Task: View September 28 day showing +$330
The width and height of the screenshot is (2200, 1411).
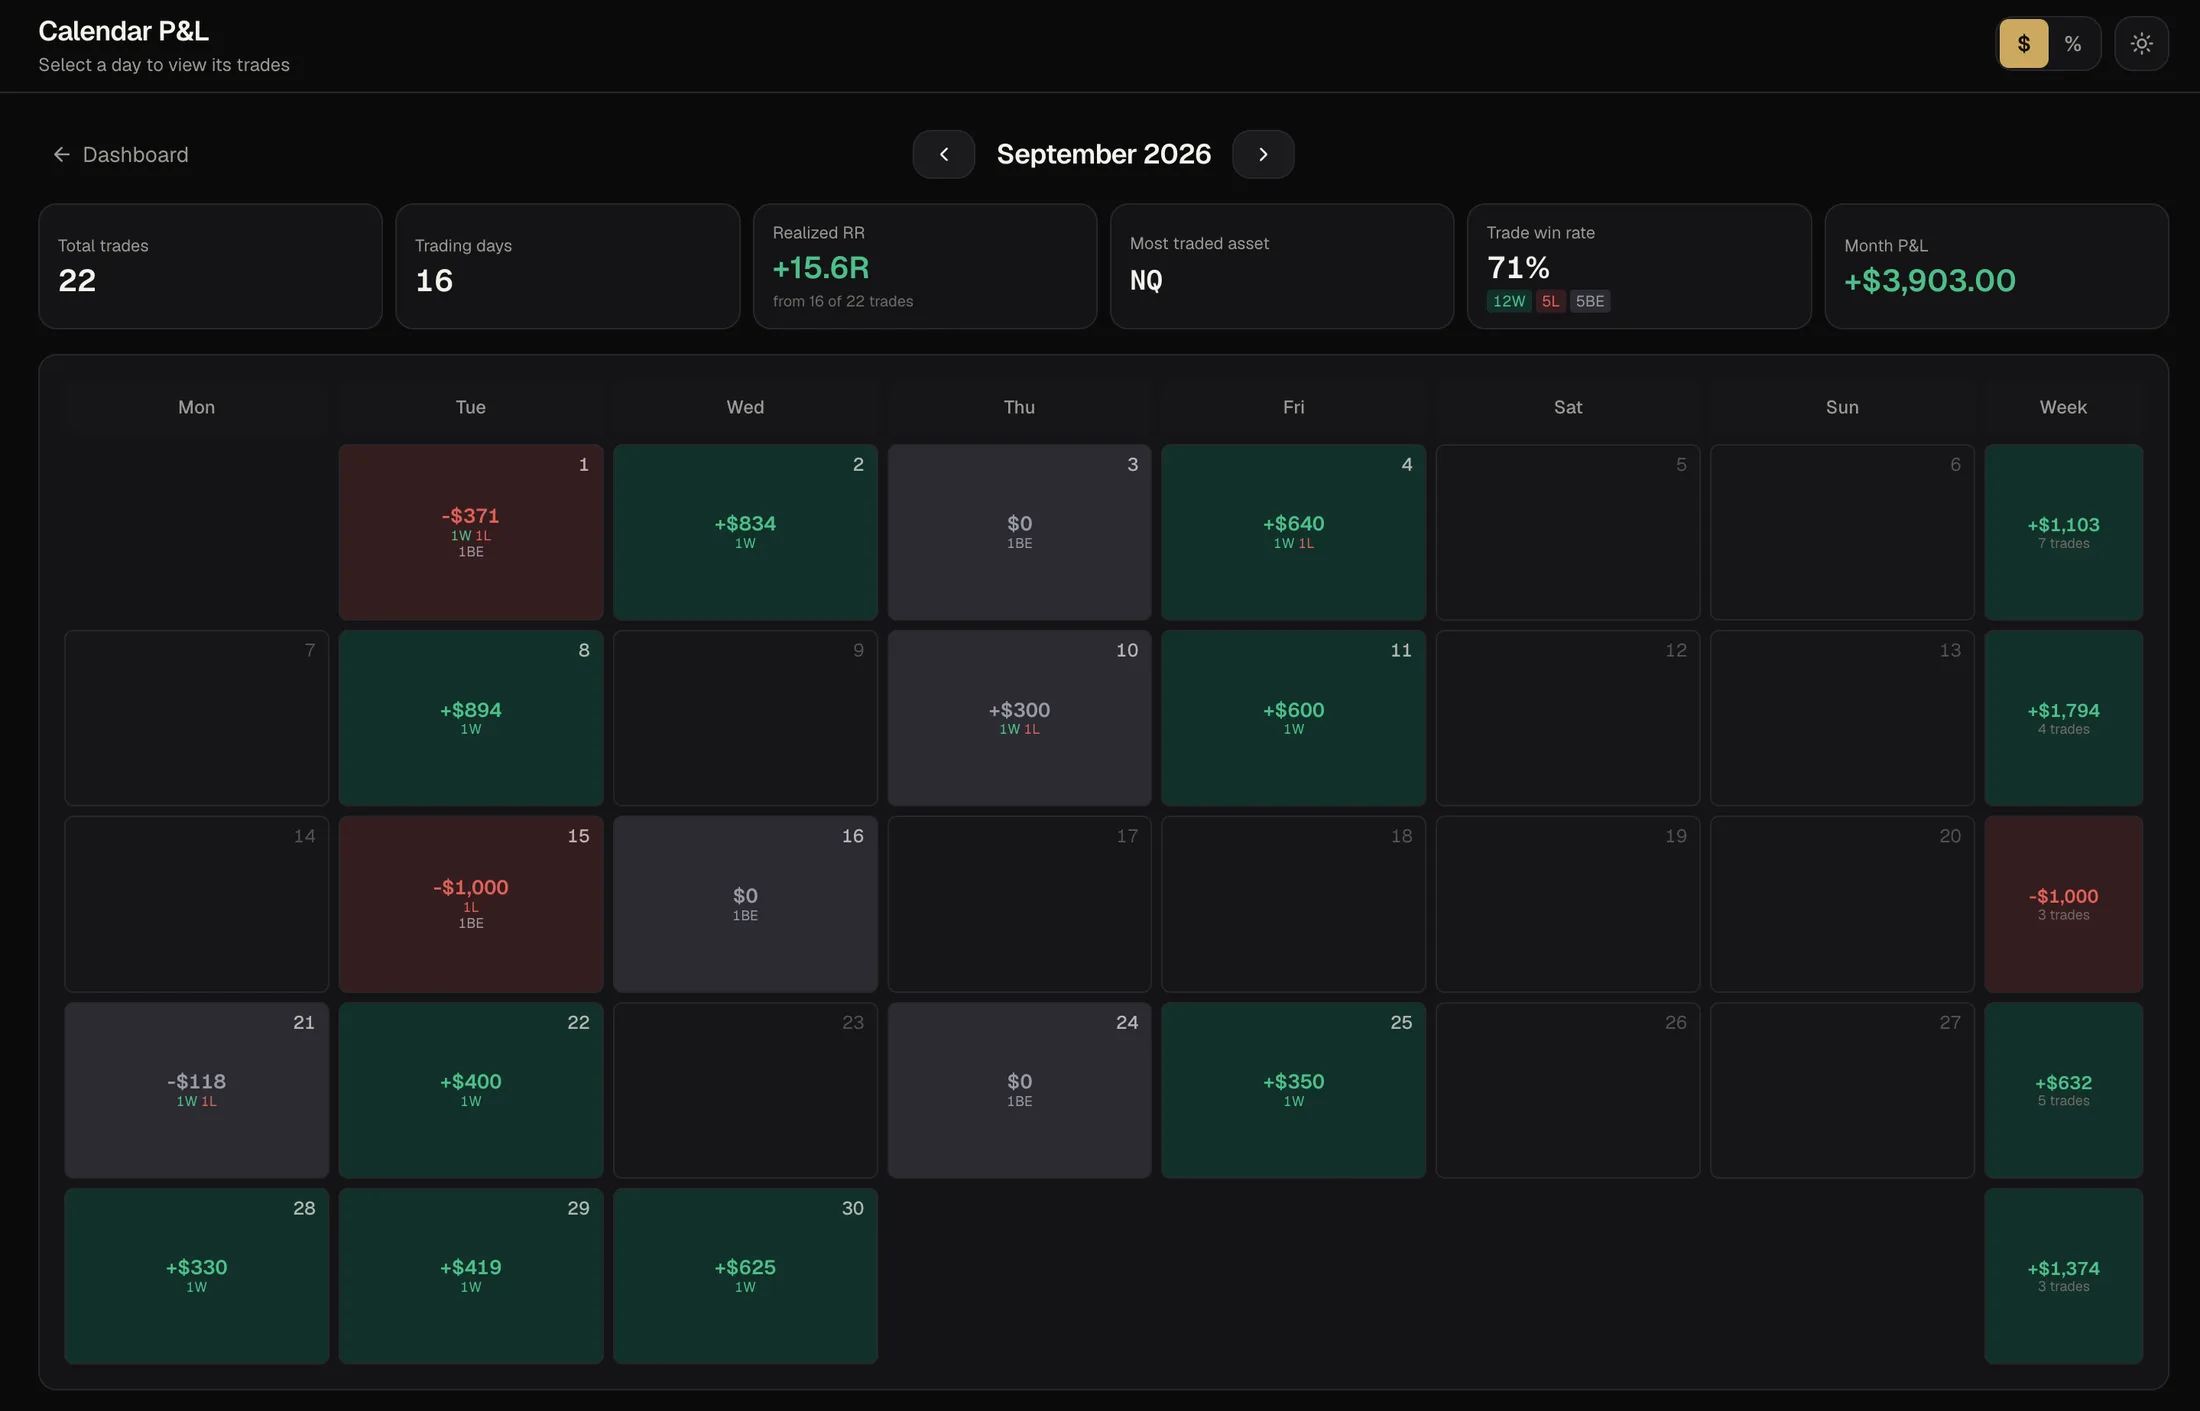Action: 197,1276
